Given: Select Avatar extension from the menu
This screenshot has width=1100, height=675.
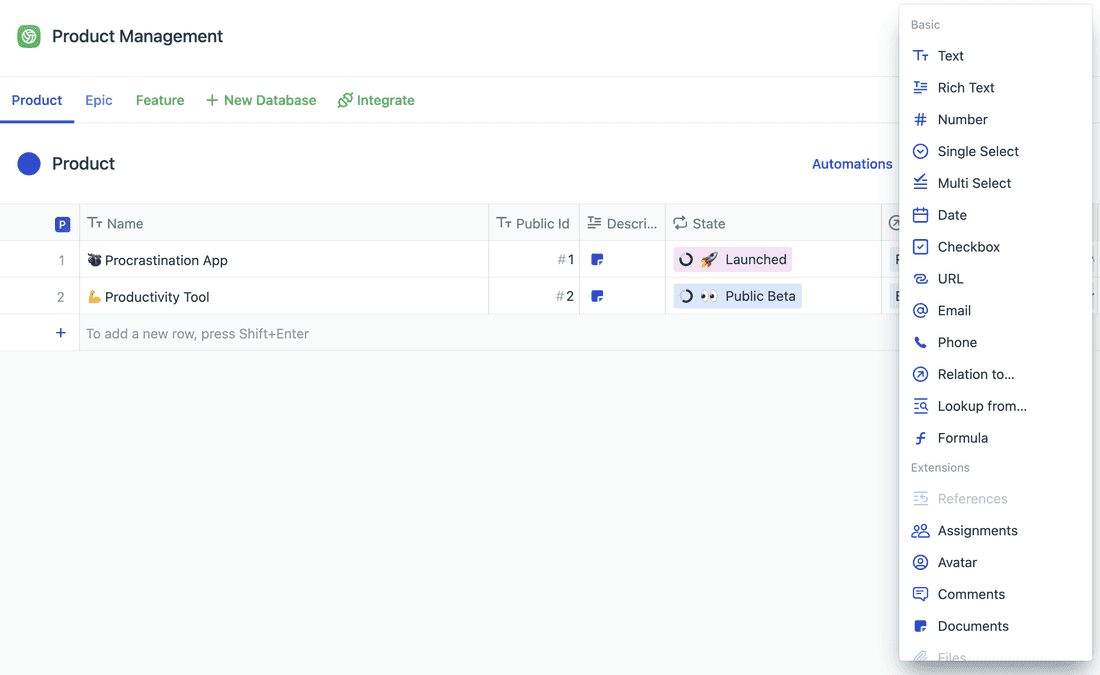Looking at the screenshot, I should coord(957,562).
